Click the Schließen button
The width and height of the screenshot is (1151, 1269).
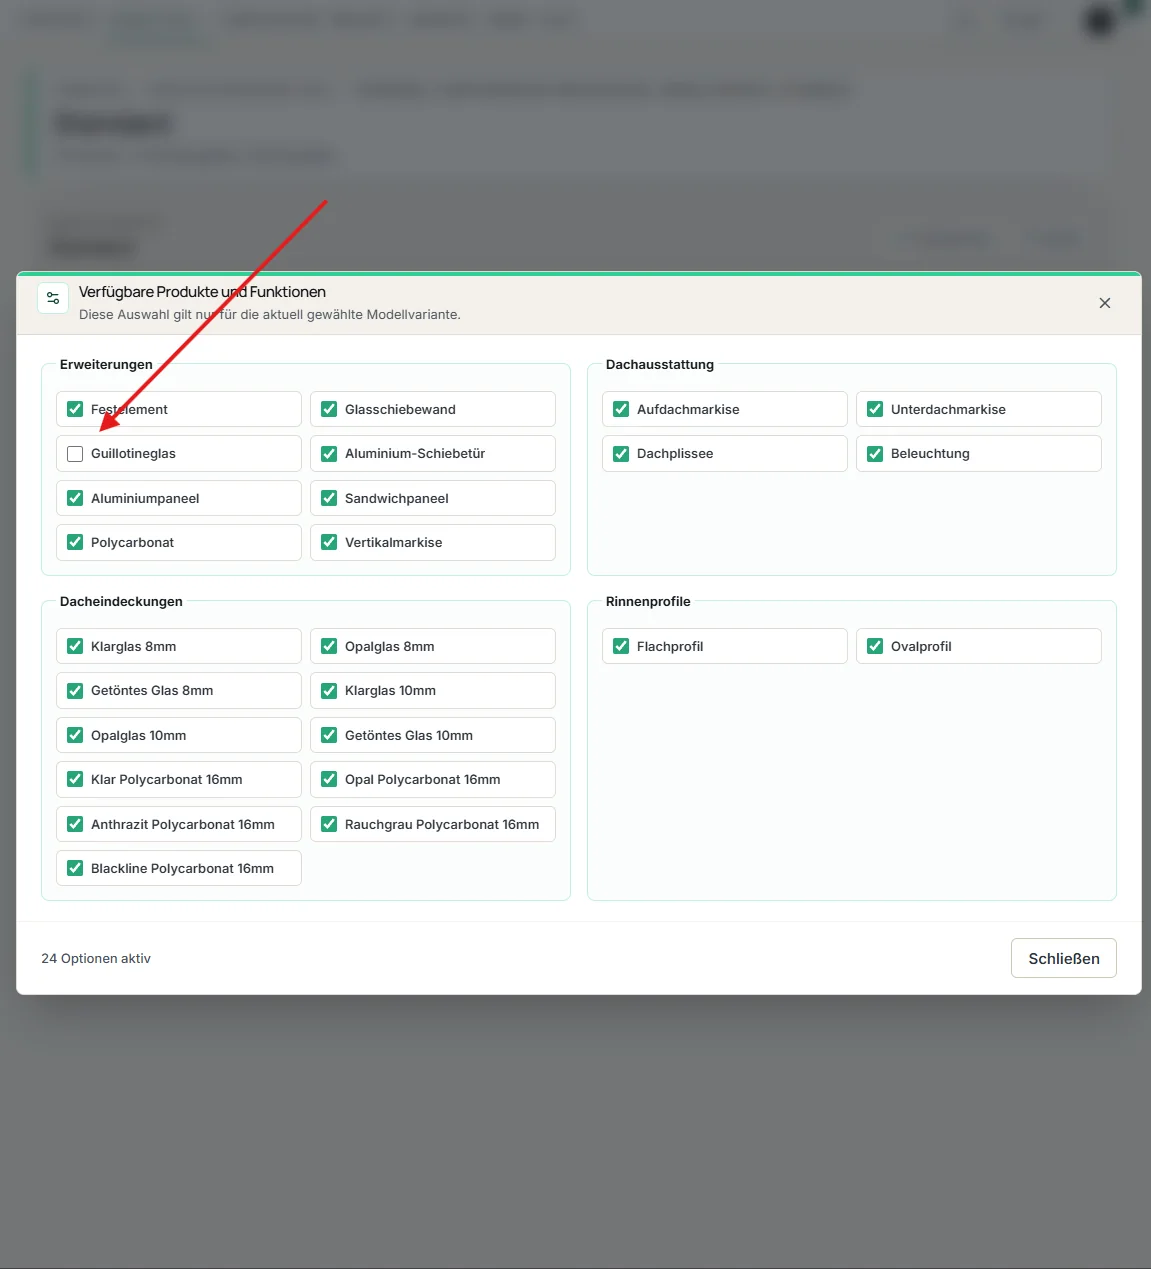(1064, 958)
